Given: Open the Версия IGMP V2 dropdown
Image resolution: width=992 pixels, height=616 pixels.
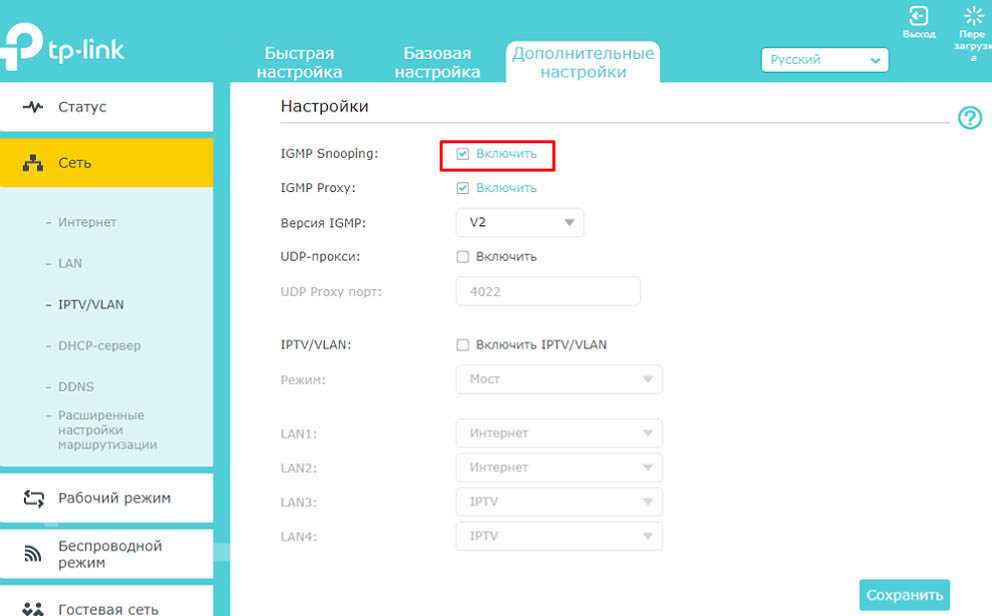Looking at the screenshot, I should [x=519, y=223].
